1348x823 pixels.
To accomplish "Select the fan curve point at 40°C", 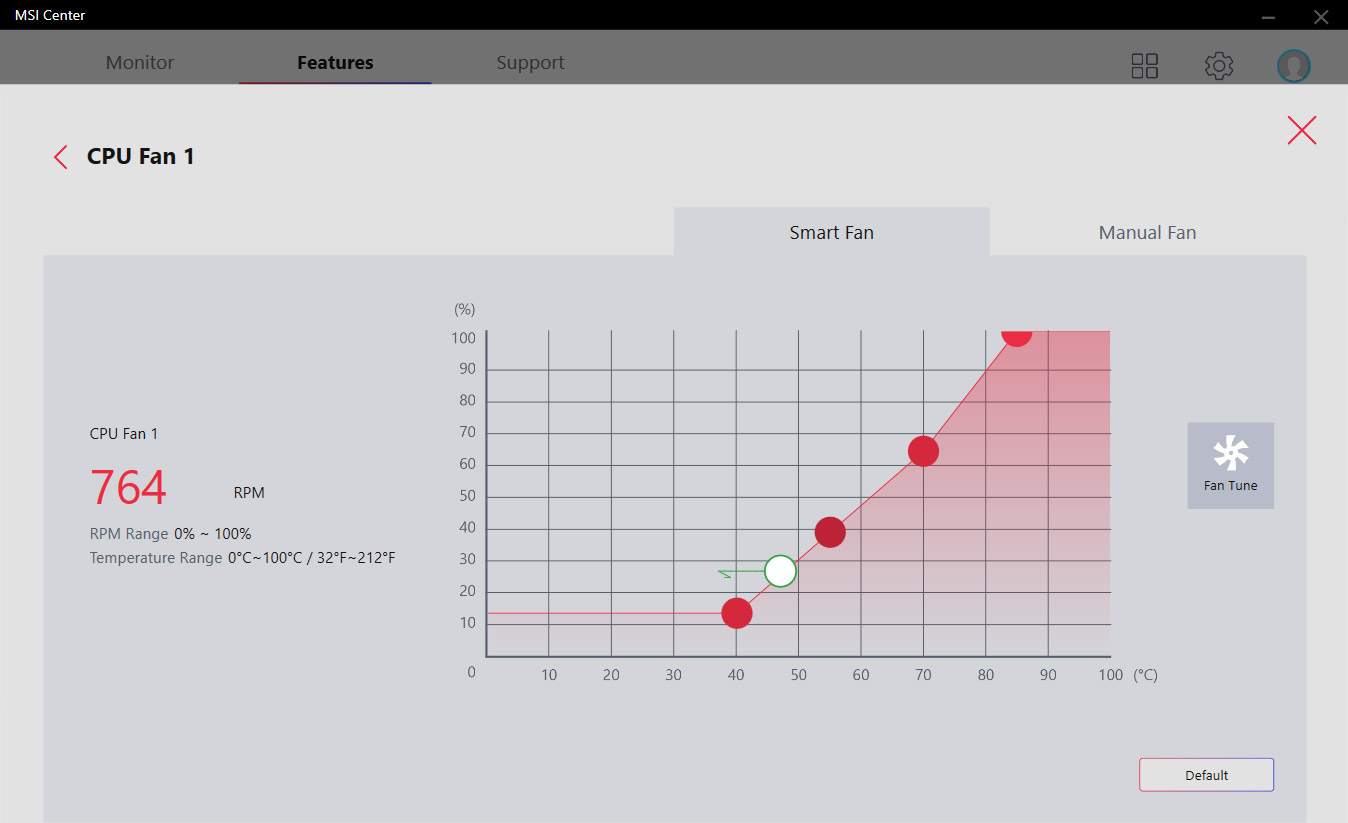I will click(737, 613).
